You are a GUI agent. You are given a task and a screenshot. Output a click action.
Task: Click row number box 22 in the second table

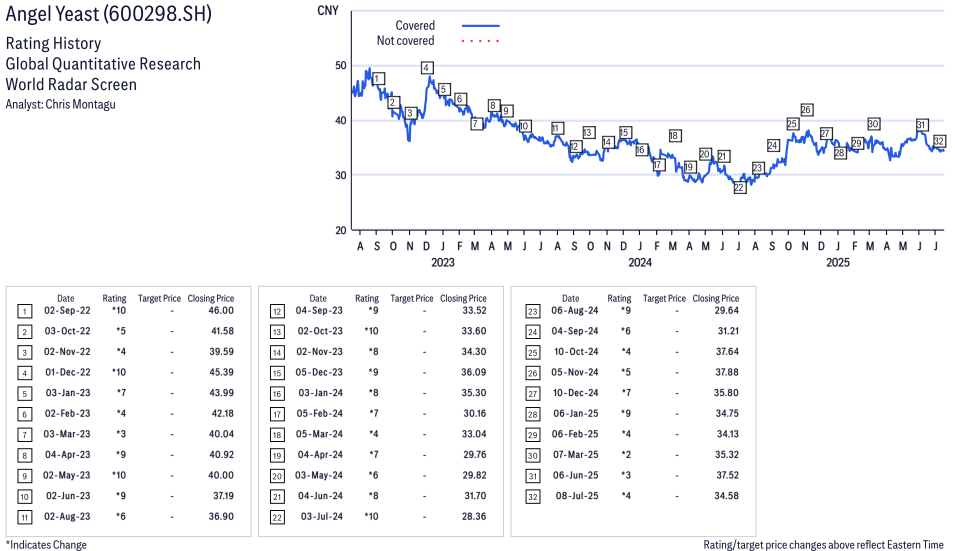pyautogui.click(x=277, y=518)
